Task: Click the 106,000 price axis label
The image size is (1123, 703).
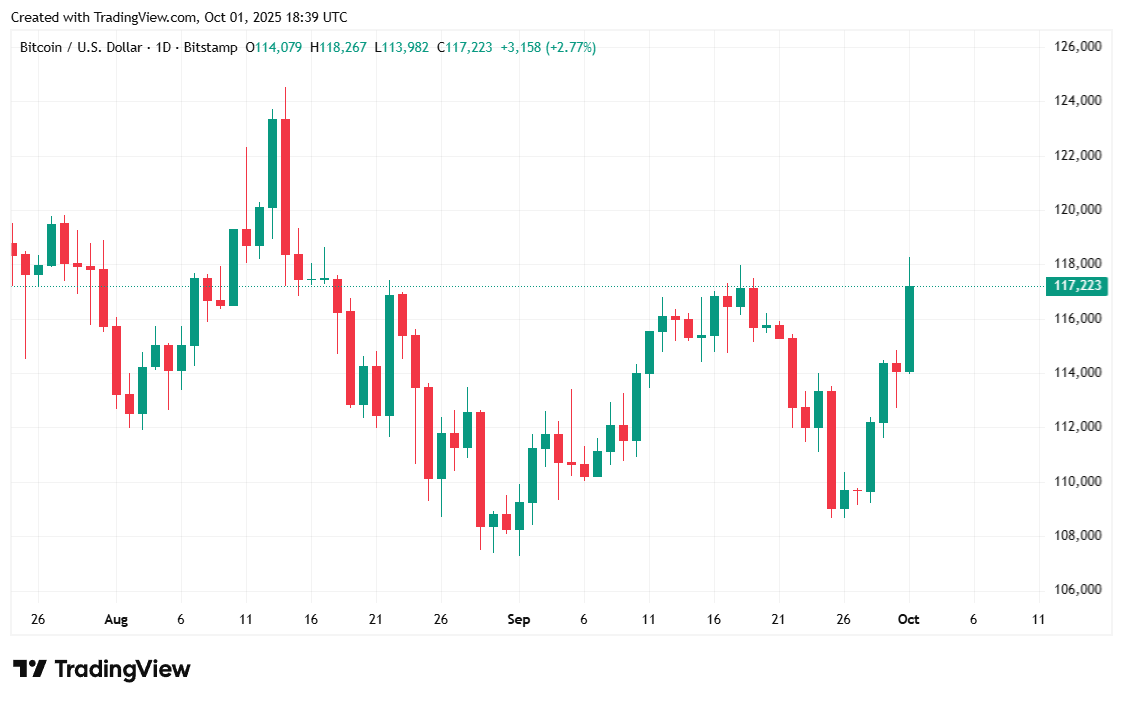Action: (1078, 590)
